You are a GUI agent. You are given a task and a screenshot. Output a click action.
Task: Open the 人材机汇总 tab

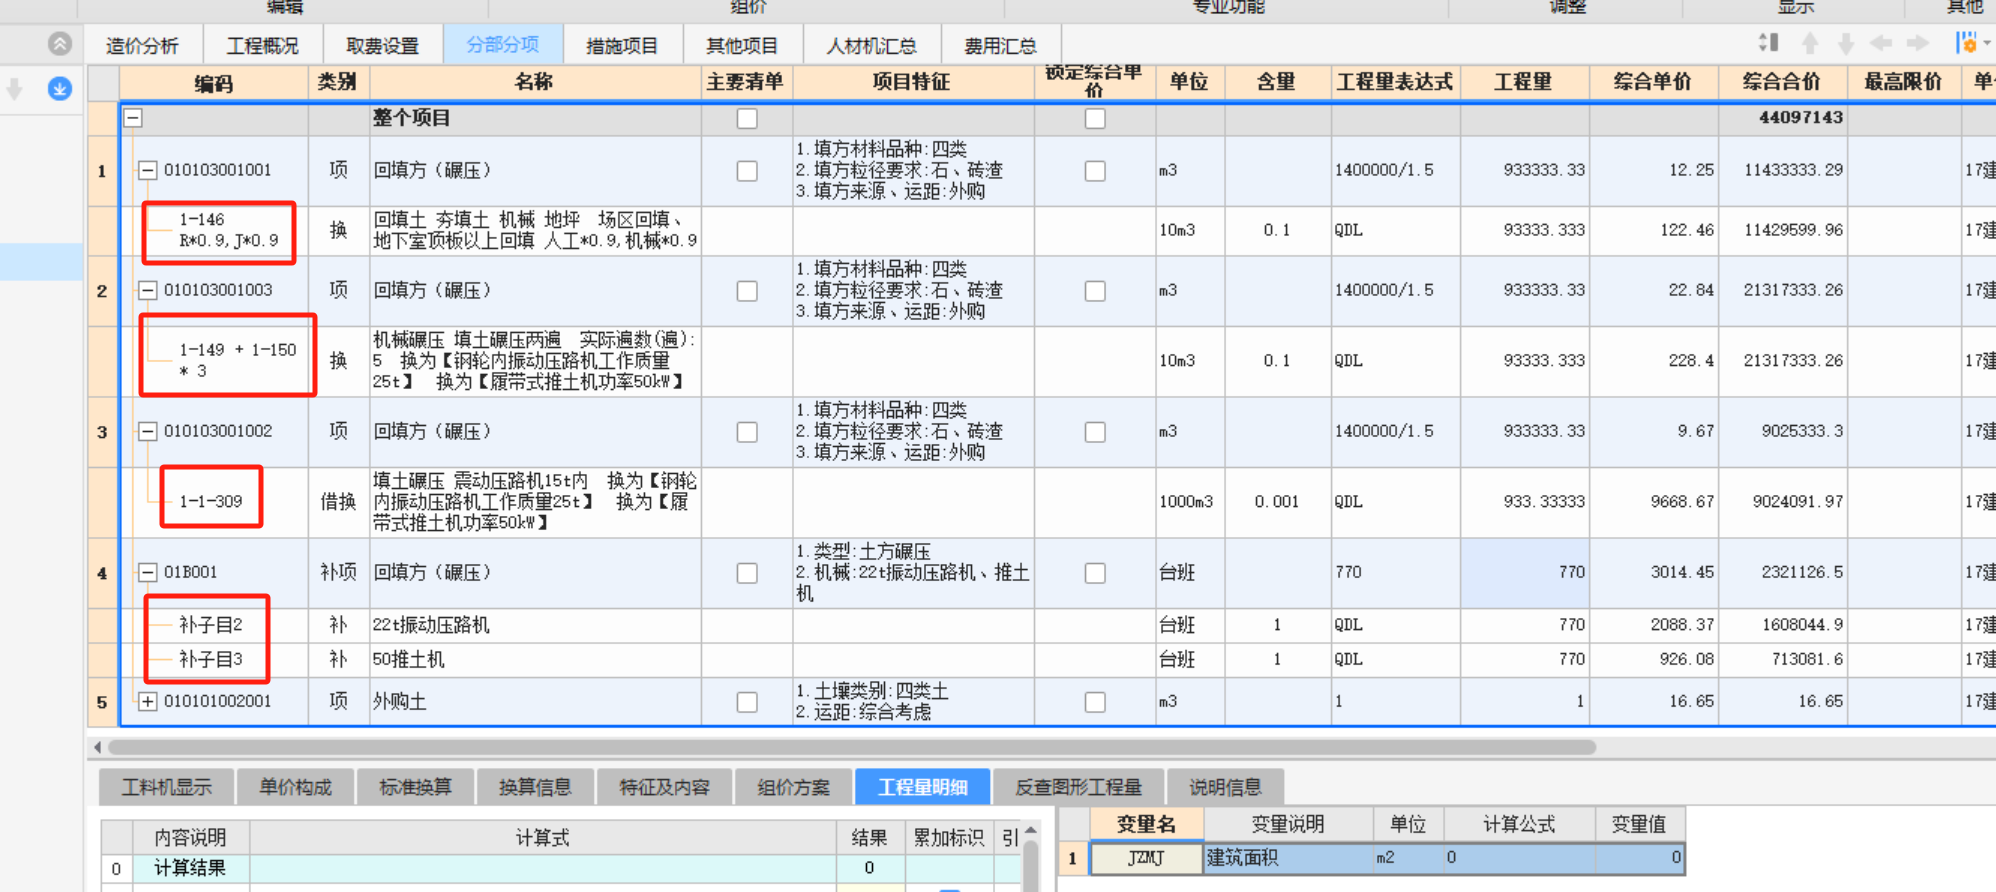point(871,46)
